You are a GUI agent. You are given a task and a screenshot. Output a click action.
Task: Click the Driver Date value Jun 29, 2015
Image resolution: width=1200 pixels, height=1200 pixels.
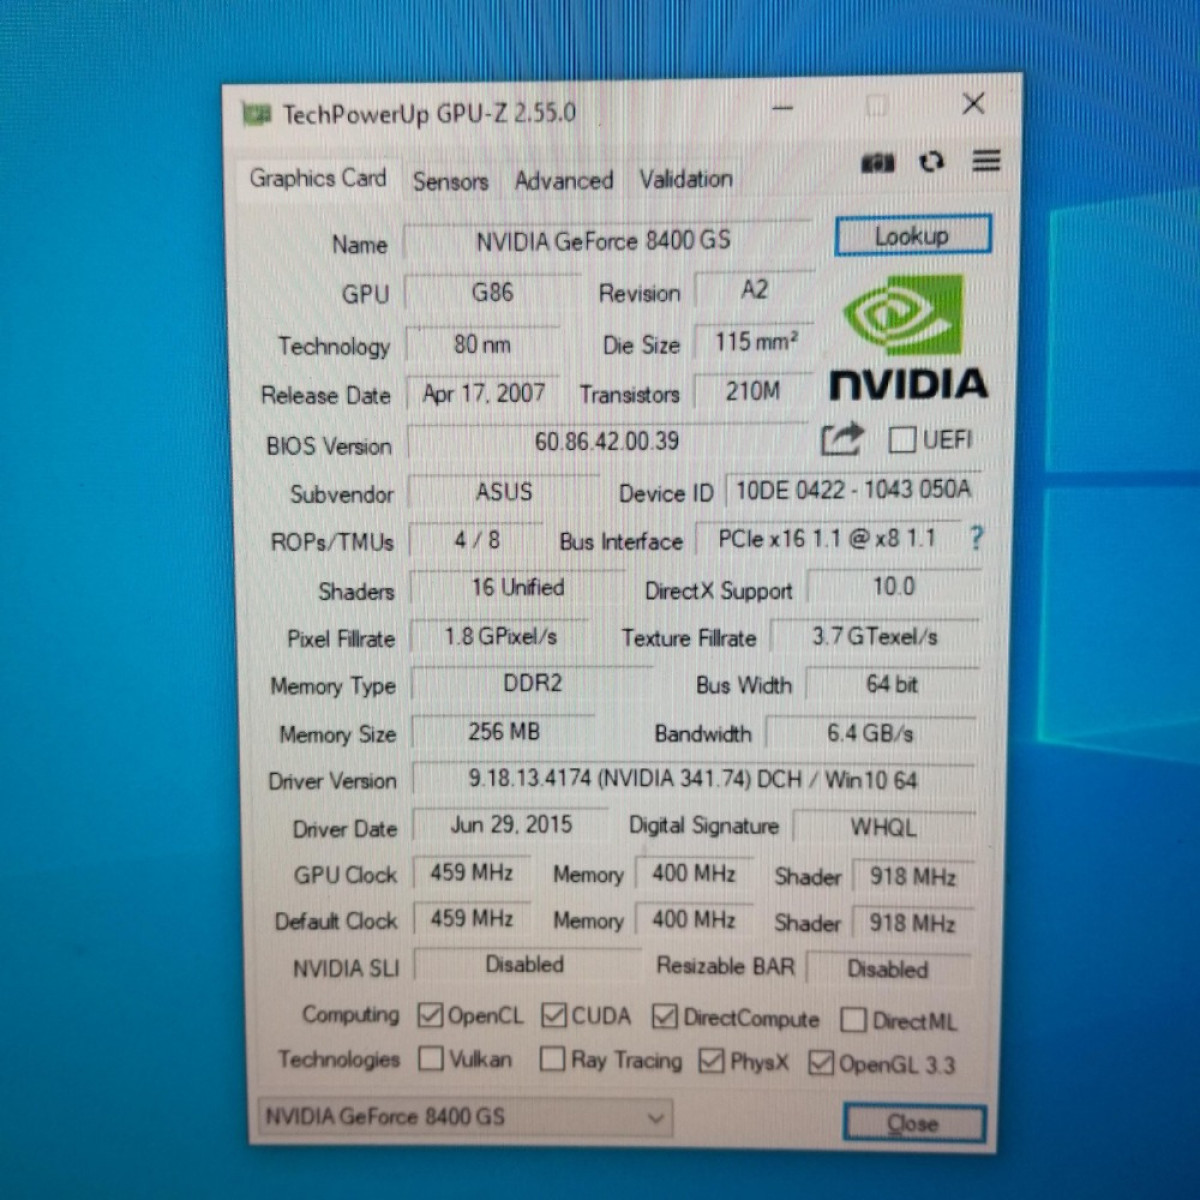(511, 825)
